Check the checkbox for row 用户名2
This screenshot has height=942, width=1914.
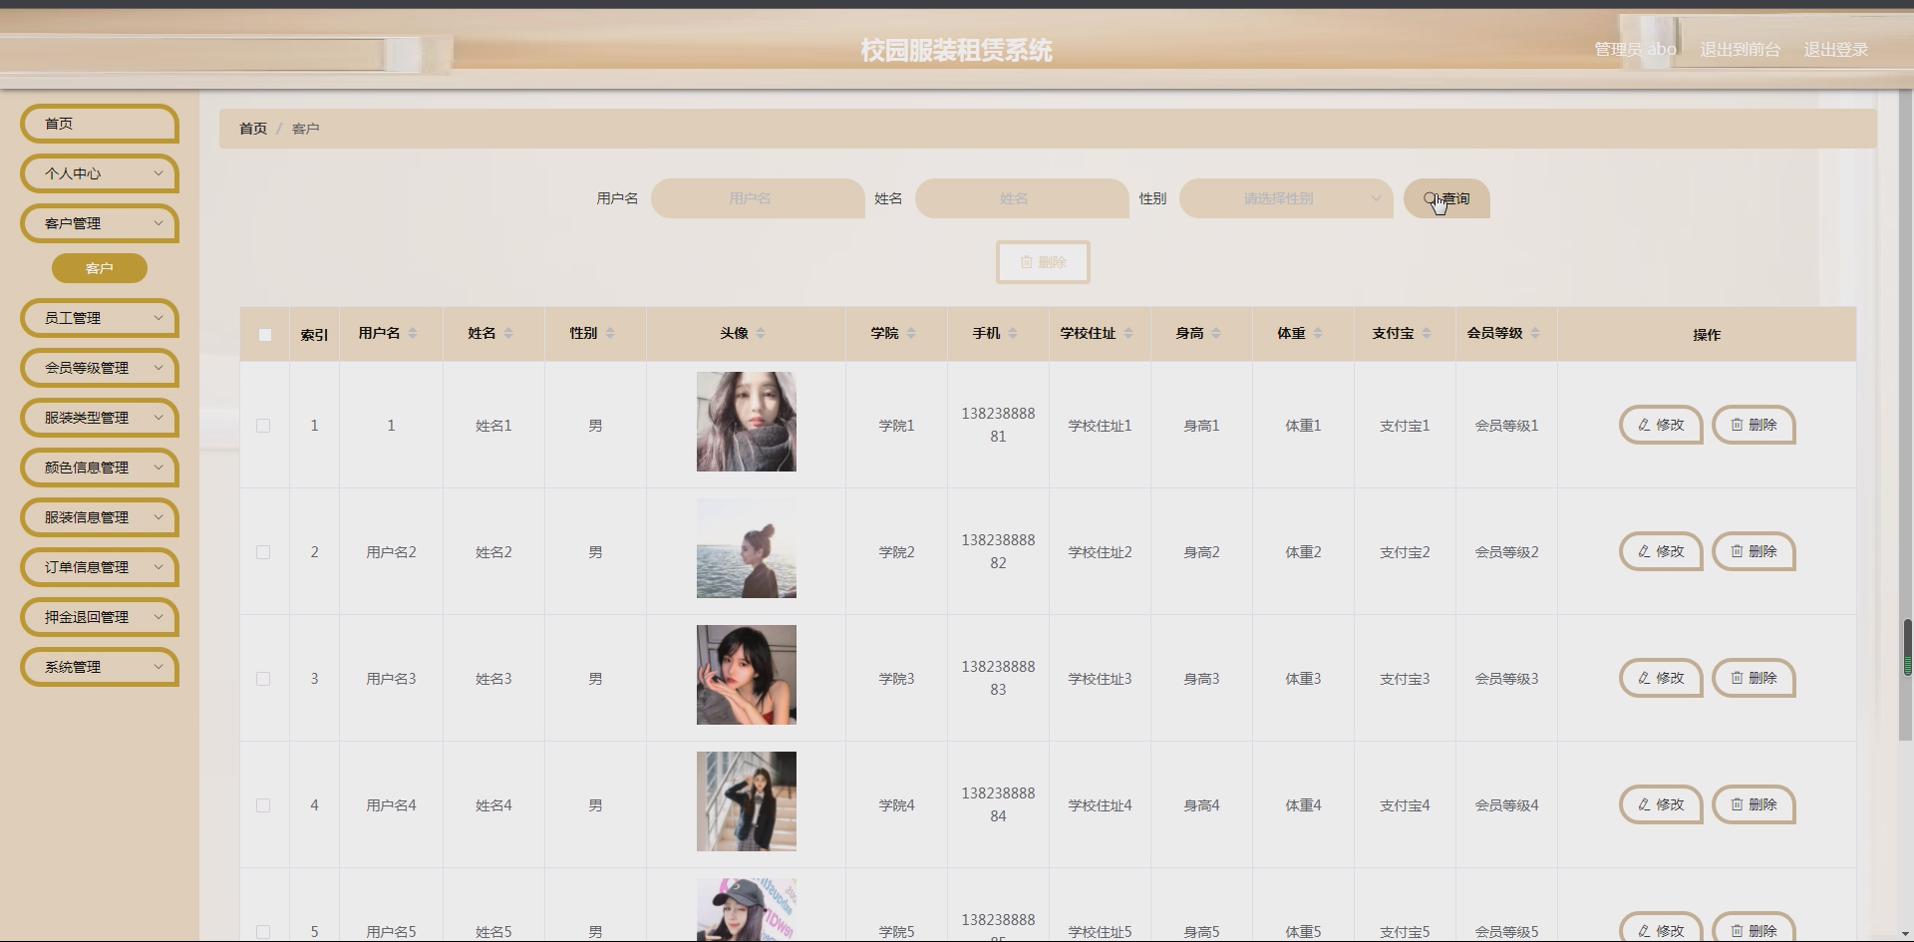coord(263,552)
